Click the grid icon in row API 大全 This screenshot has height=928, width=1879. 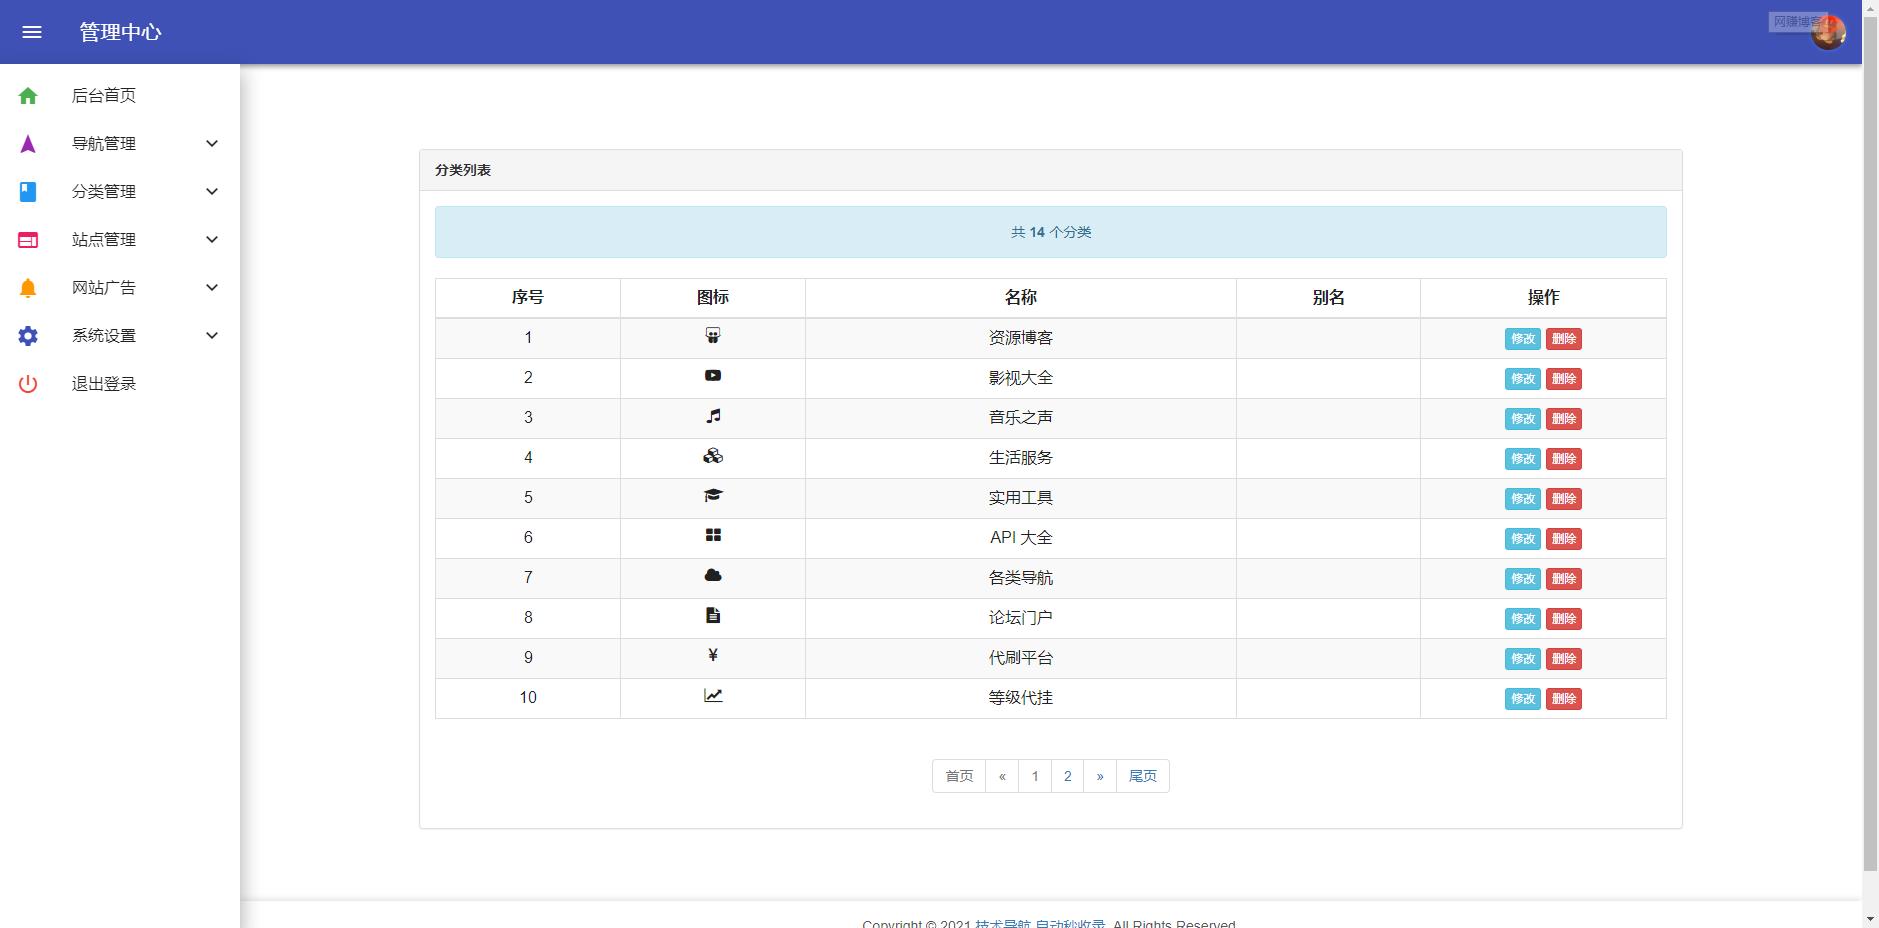(713, 536)
